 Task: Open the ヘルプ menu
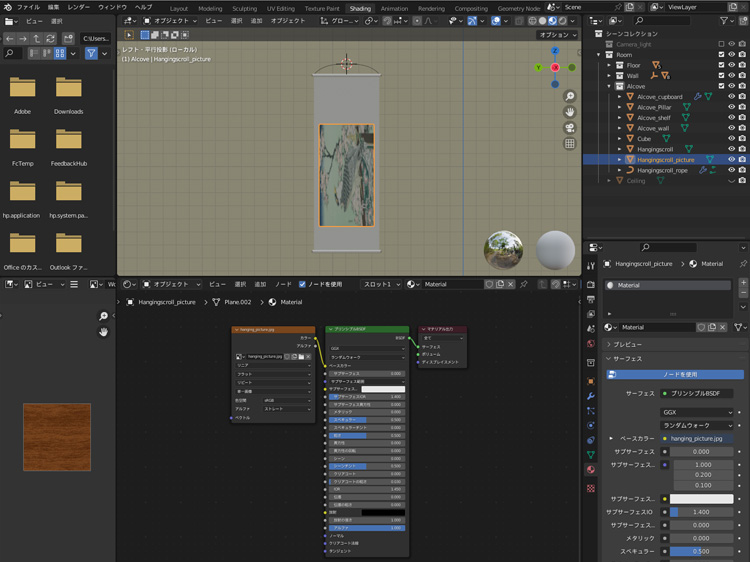tap(143, 7)
